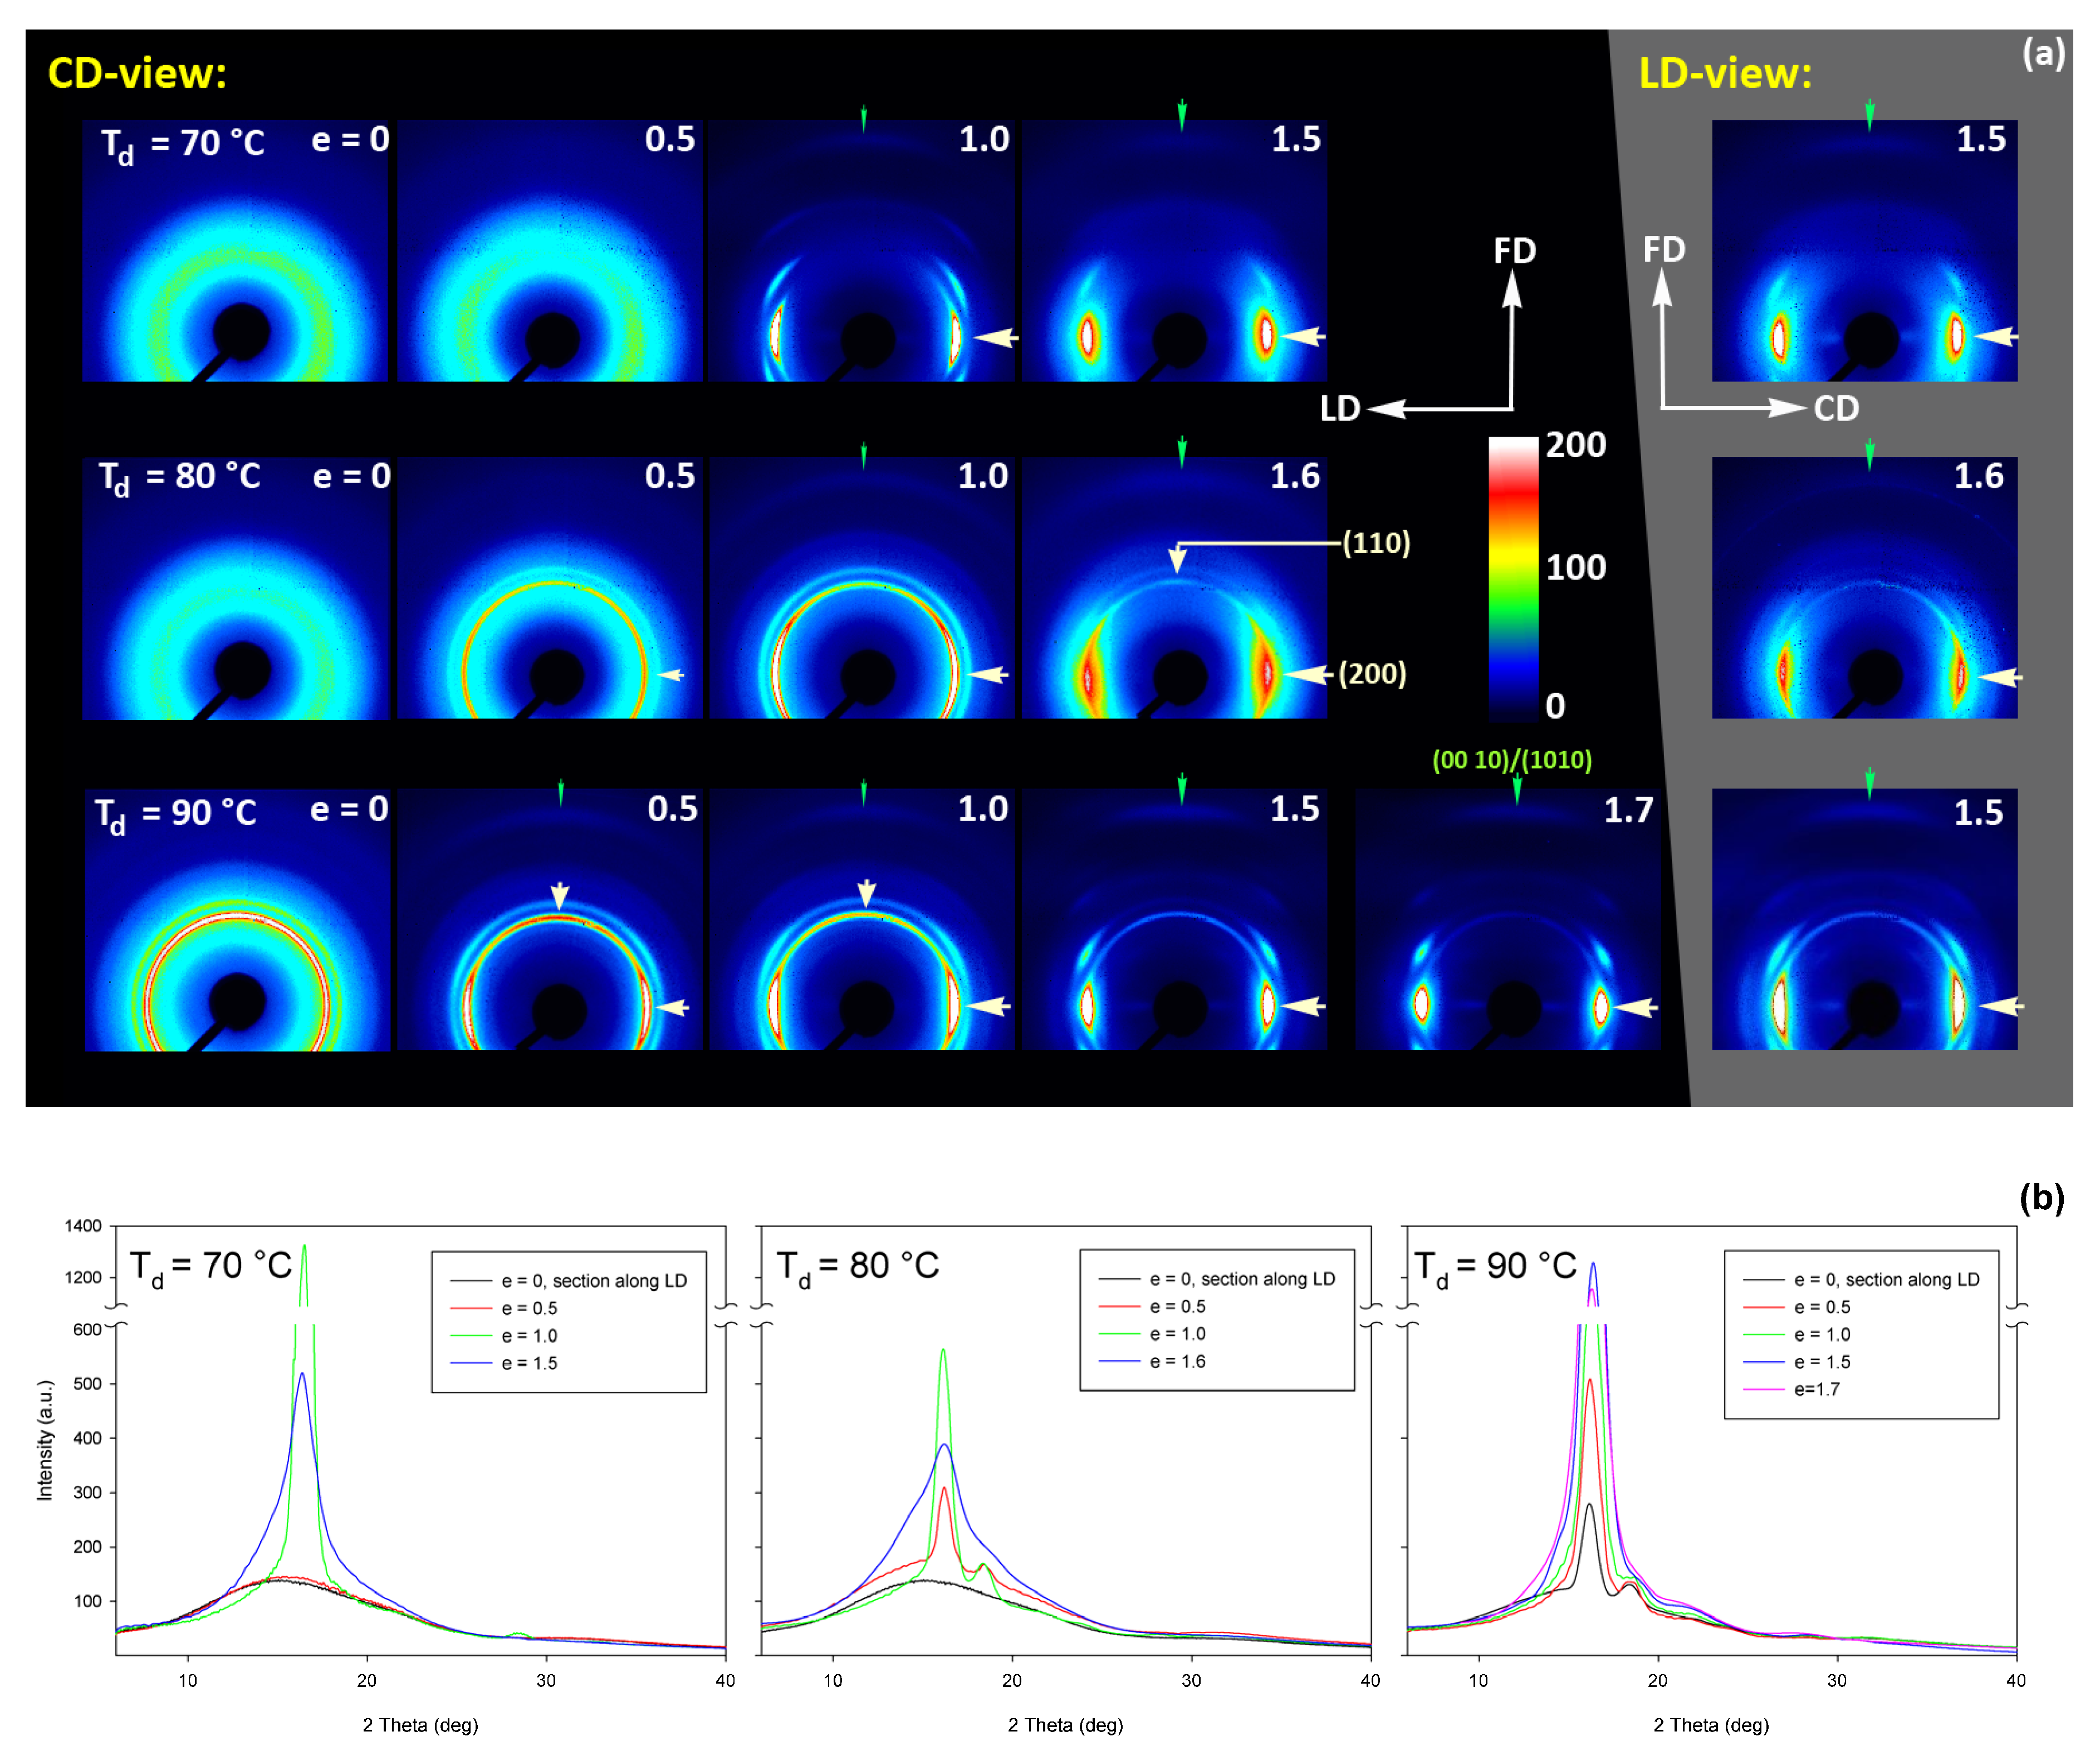
Task: Click the green arrow above the 70 °C e = 1.5 pattern
Action: tap(1182, 114)
